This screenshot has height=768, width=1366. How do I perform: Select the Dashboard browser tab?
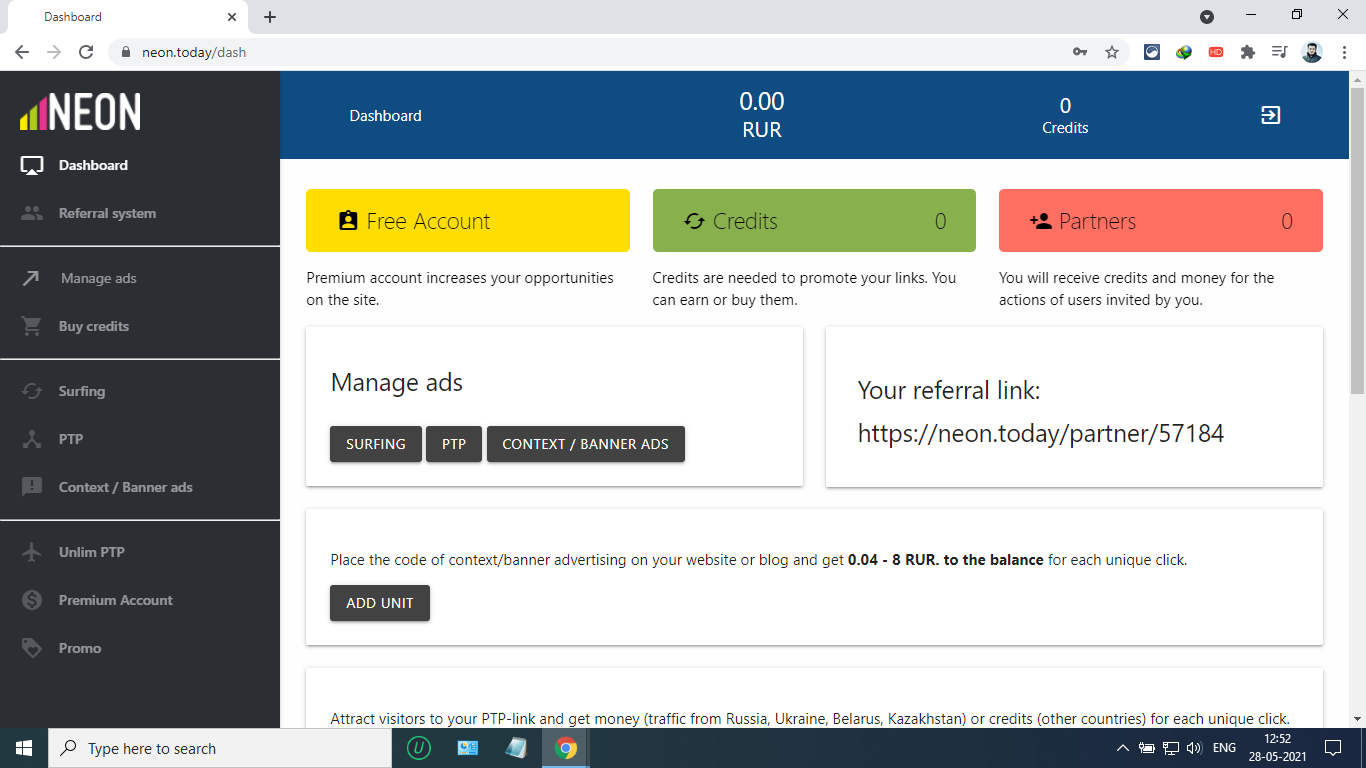coord(127,17)
